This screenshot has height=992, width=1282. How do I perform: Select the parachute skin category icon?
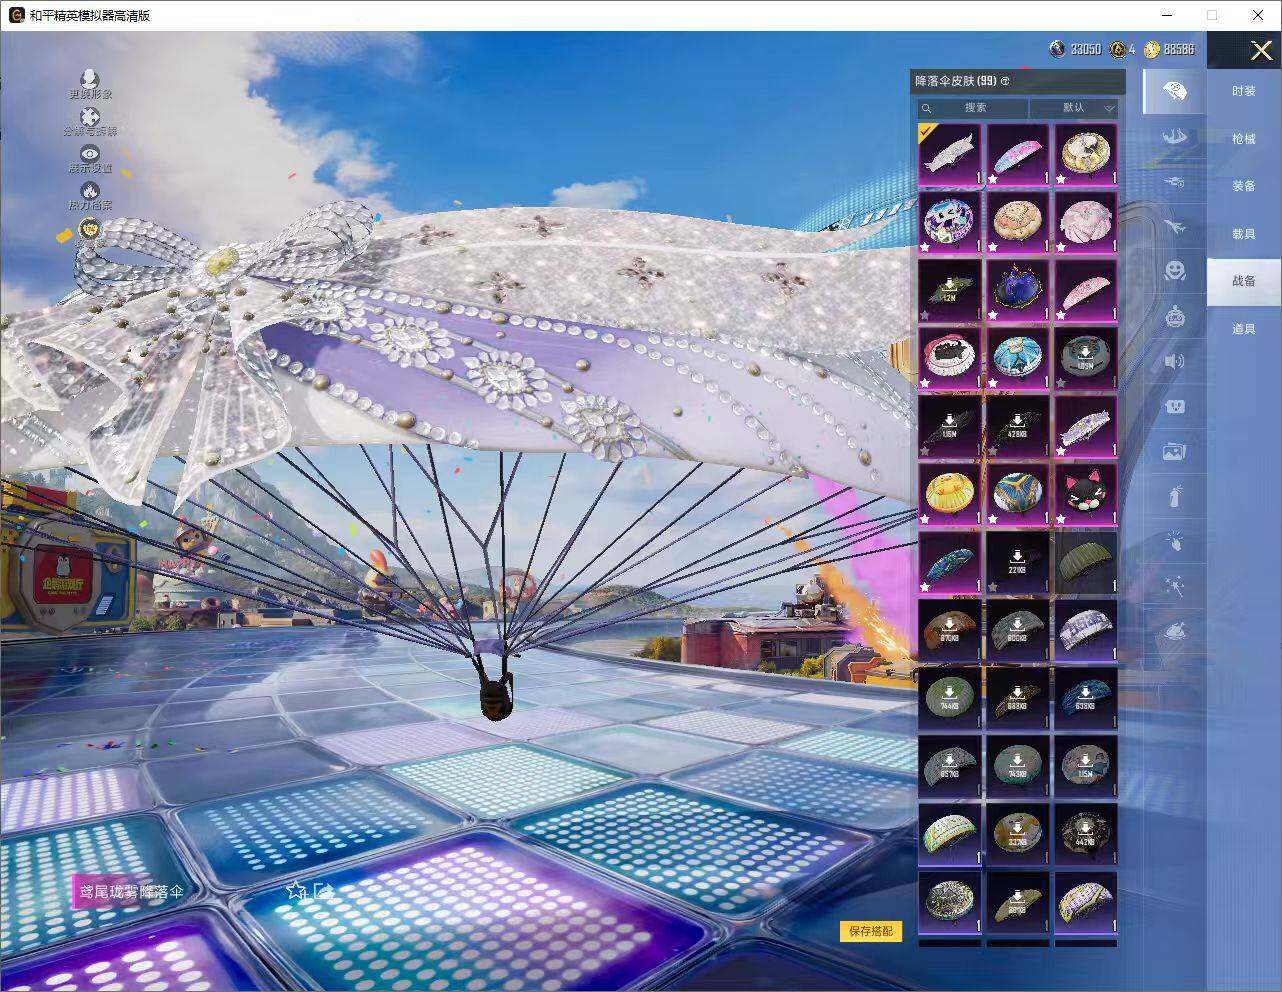tap(1175, 92)
